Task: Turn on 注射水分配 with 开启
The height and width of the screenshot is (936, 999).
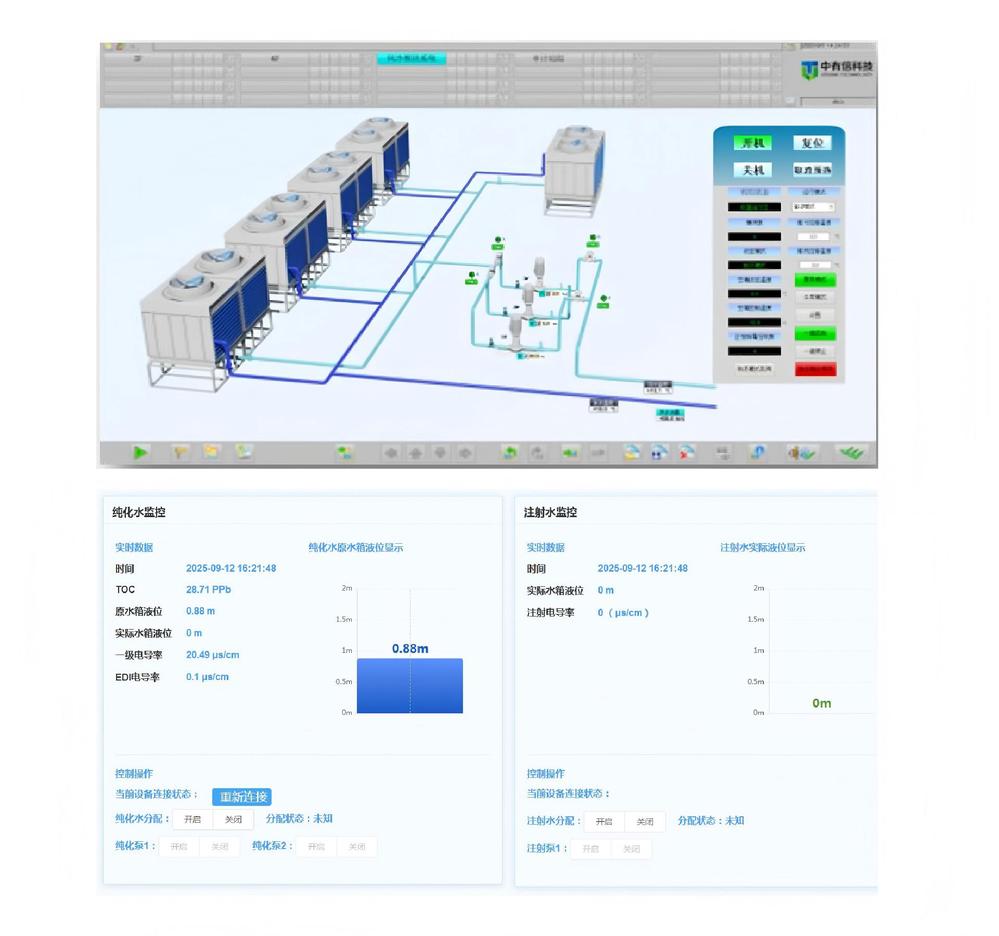Action: point(604,822)
